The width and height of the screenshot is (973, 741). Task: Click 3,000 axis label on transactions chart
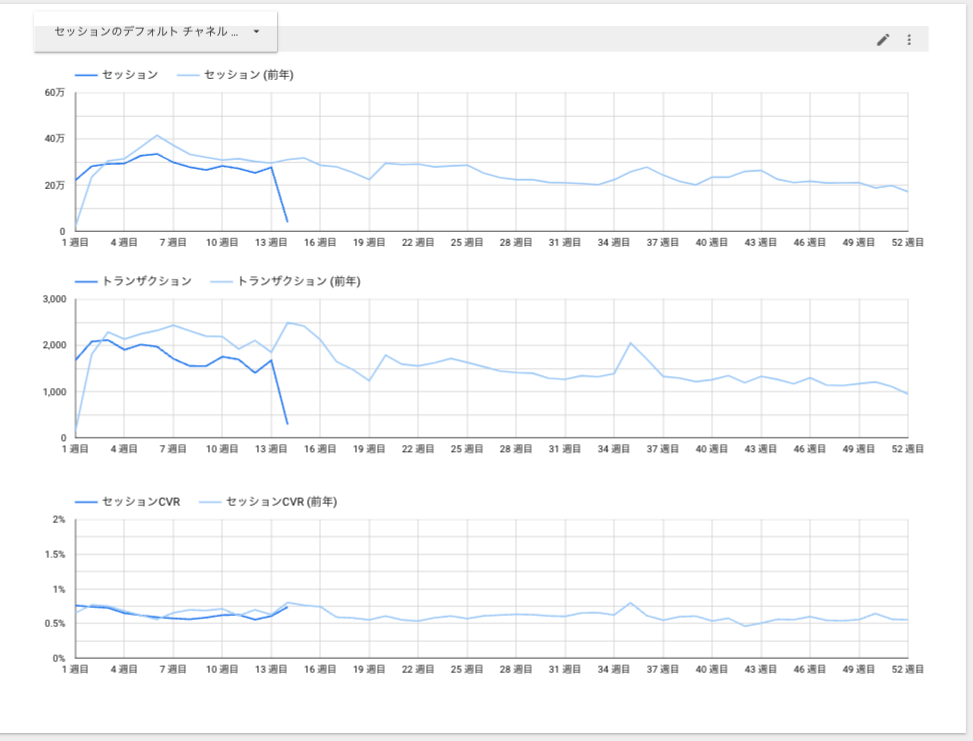tap(55, 299)
